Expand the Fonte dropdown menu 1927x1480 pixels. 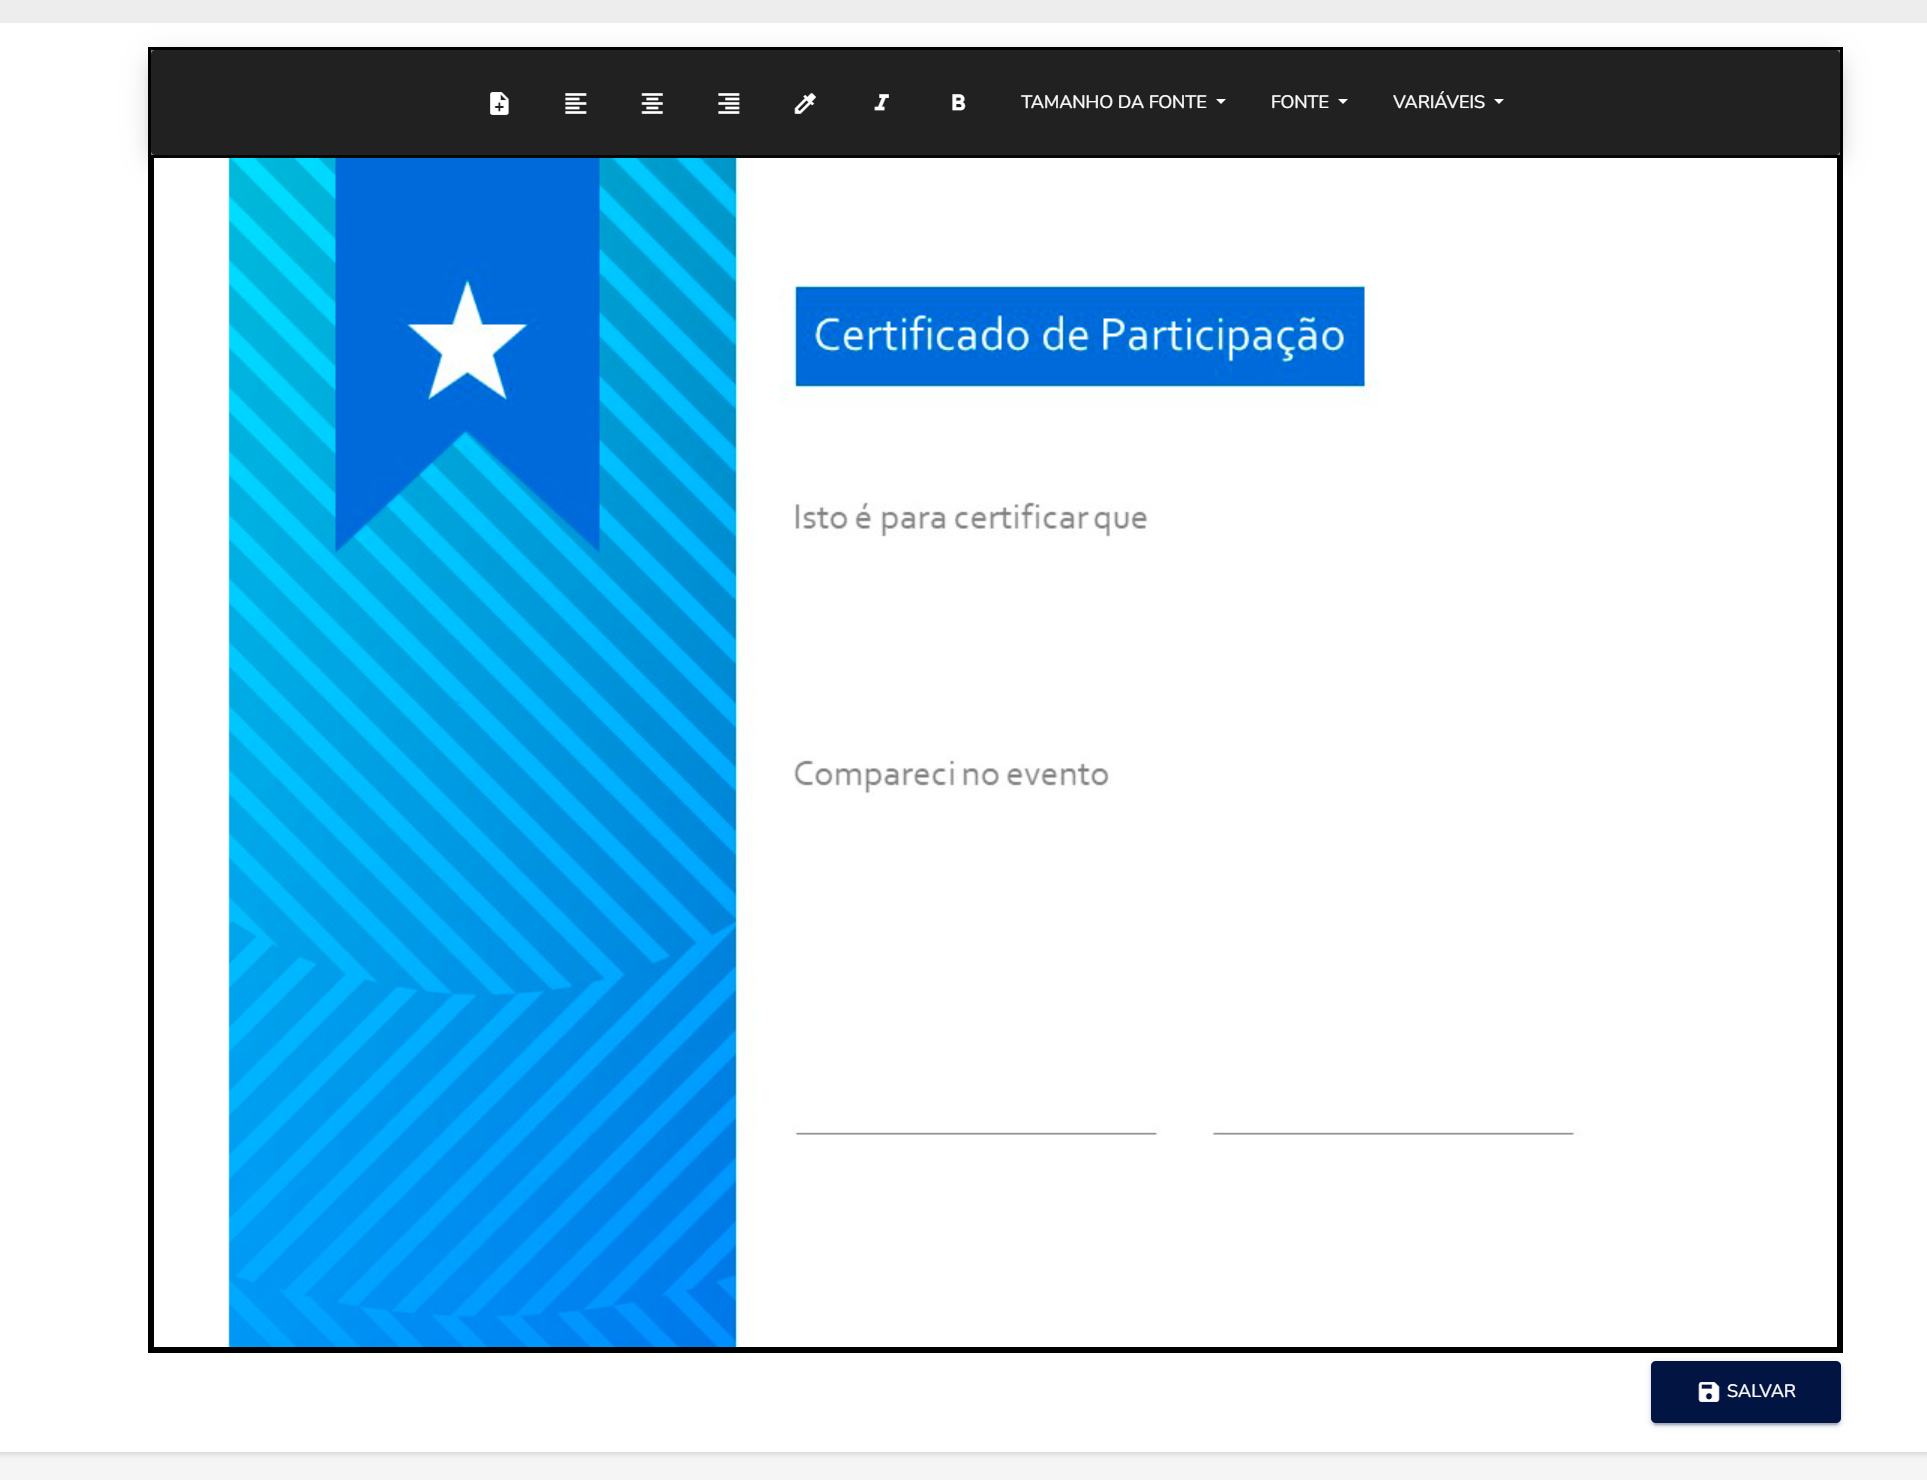tap(1309, 102)
